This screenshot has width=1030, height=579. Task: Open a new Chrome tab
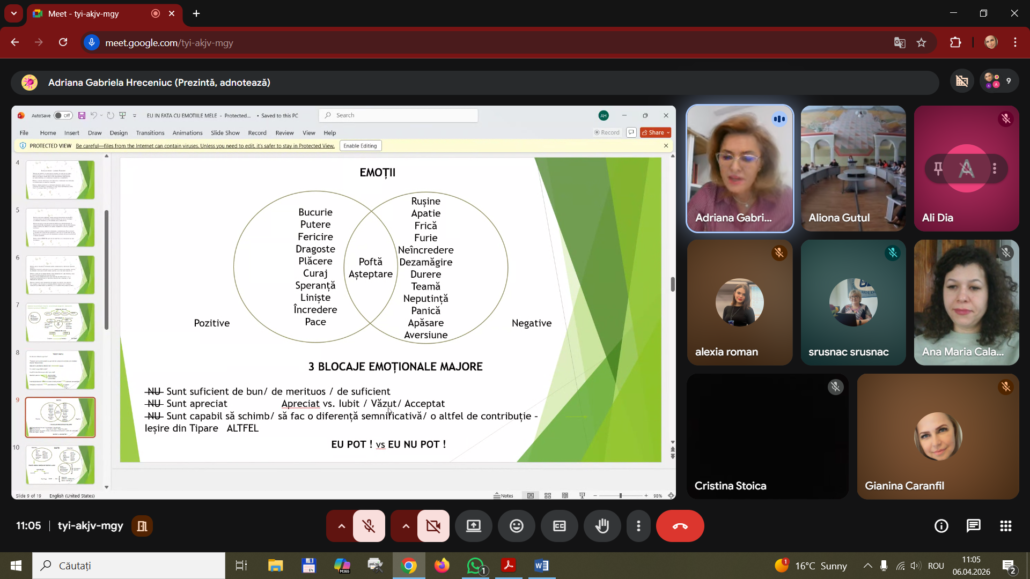coord(196,13)
